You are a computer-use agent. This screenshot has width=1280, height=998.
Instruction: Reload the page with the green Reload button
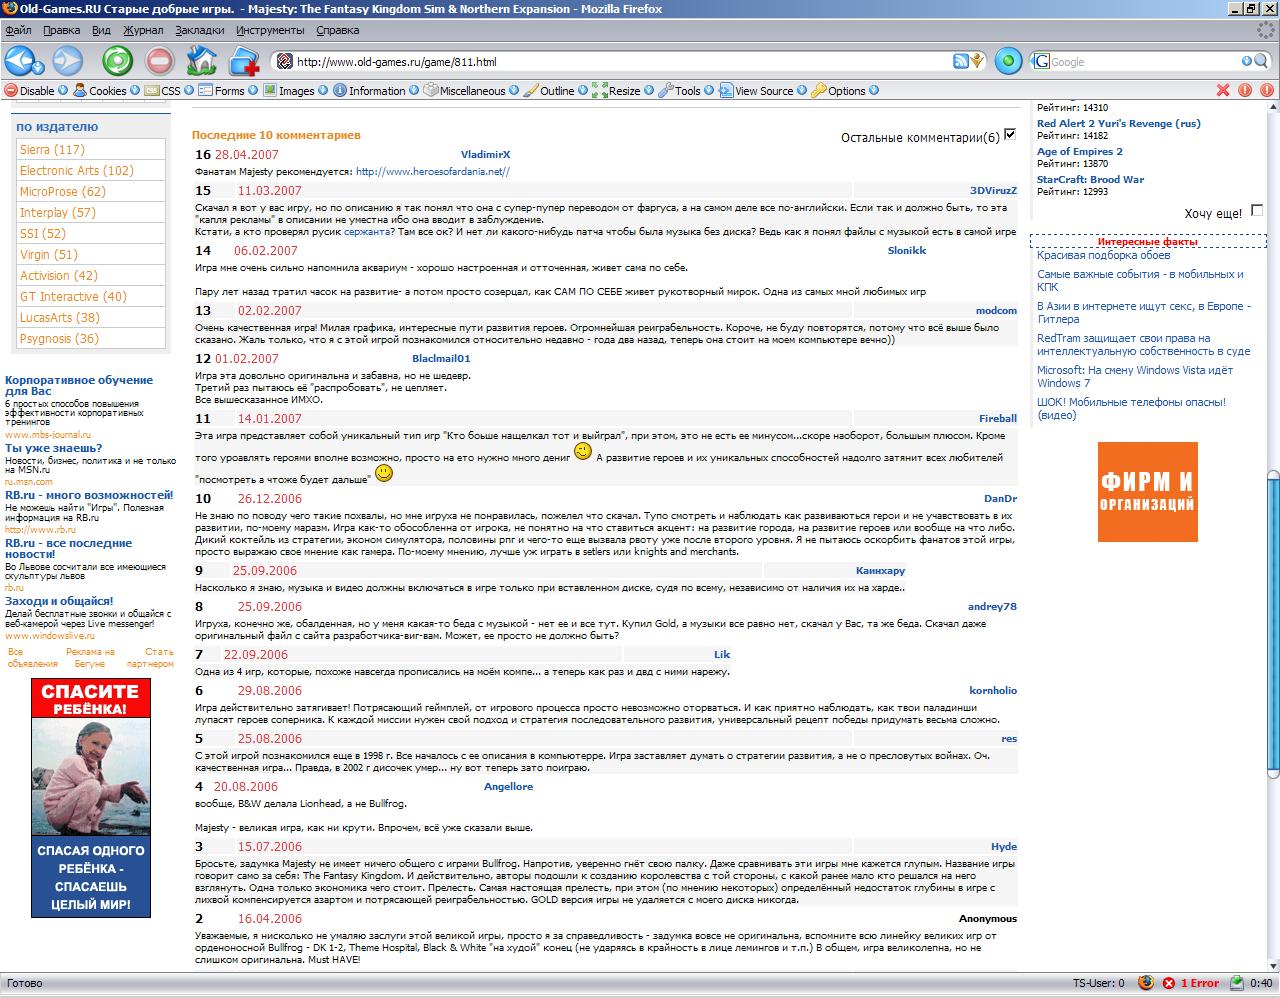[x=117, y=61]
